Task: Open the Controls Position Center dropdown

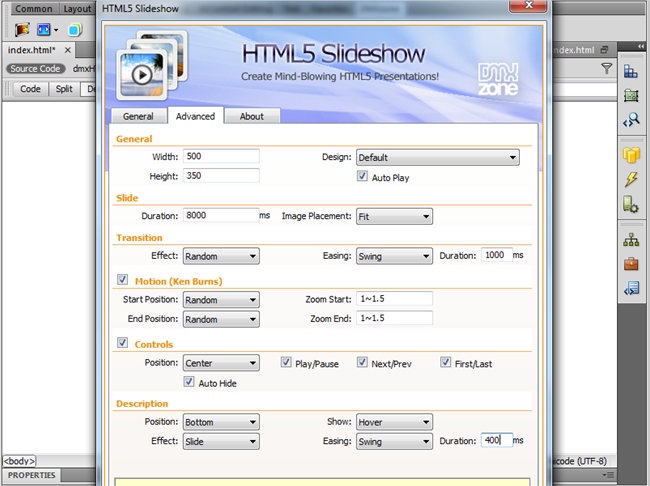Action: [221, 363]
